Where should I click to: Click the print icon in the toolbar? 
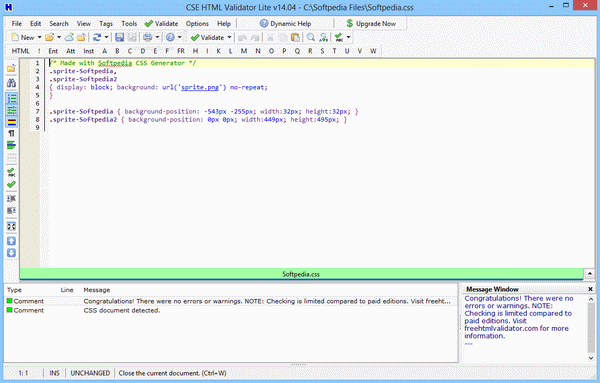pyautogui.click(x=147, y=37)
